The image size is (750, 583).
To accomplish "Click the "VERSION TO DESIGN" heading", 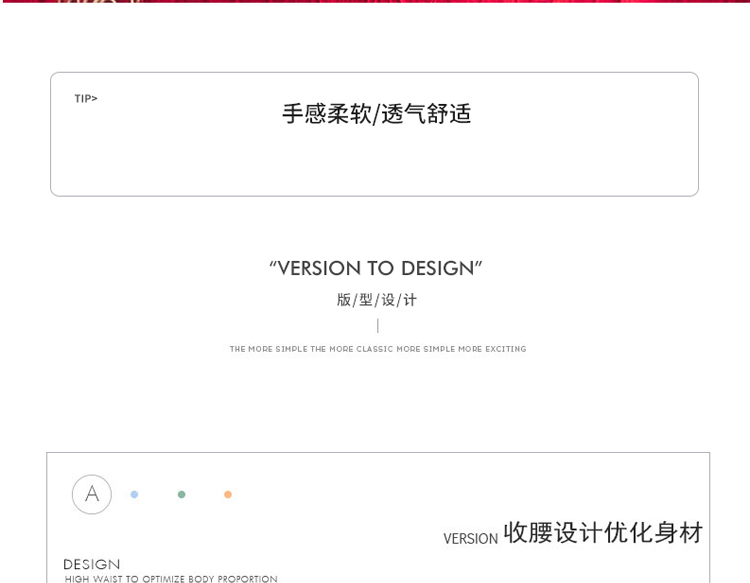I will (x=375, y=268).
